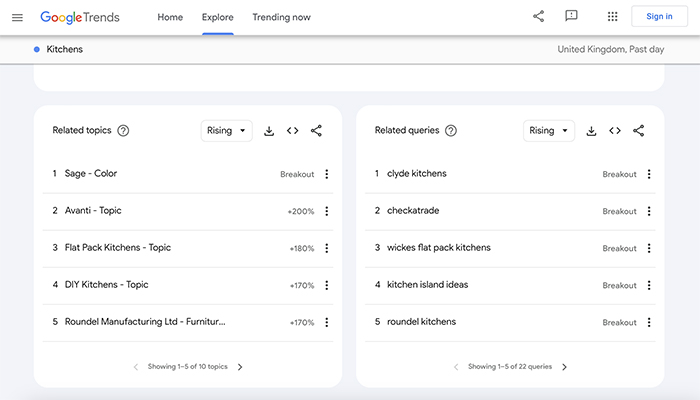
Task: Go to next page of topics
Action: [x=240, y=367]
